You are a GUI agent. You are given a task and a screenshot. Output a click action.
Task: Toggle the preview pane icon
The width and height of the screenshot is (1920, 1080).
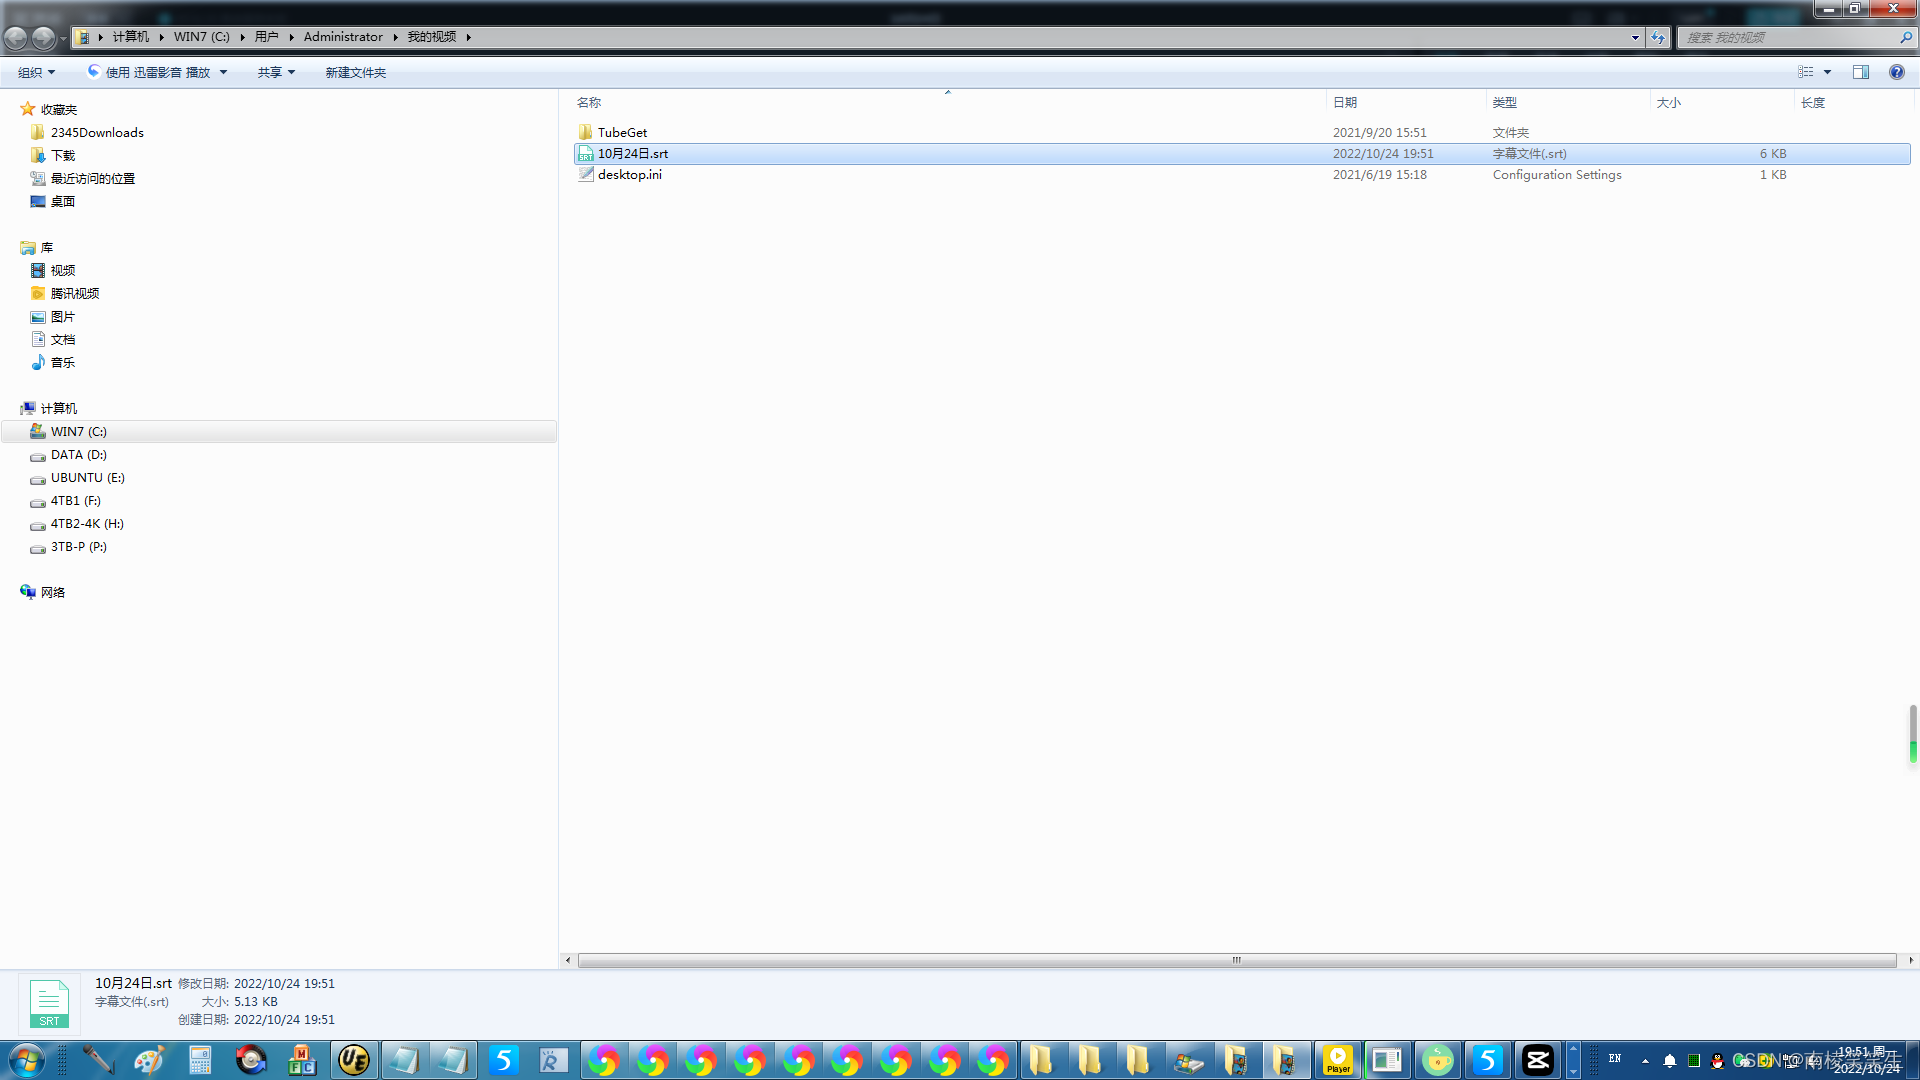click(1860, 72)
